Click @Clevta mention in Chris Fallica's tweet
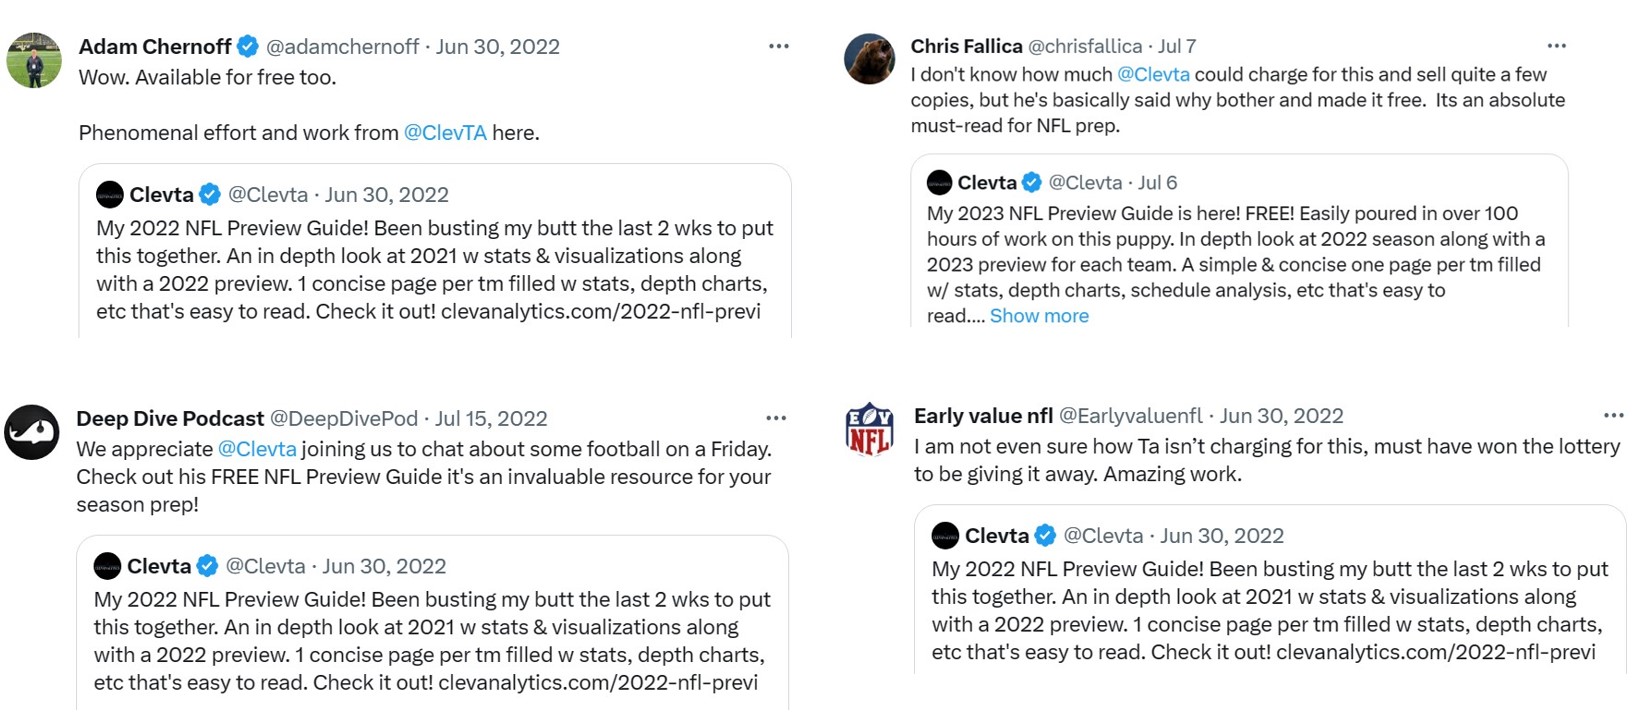The image size is (1645, 718). (x=1153, y=74)
